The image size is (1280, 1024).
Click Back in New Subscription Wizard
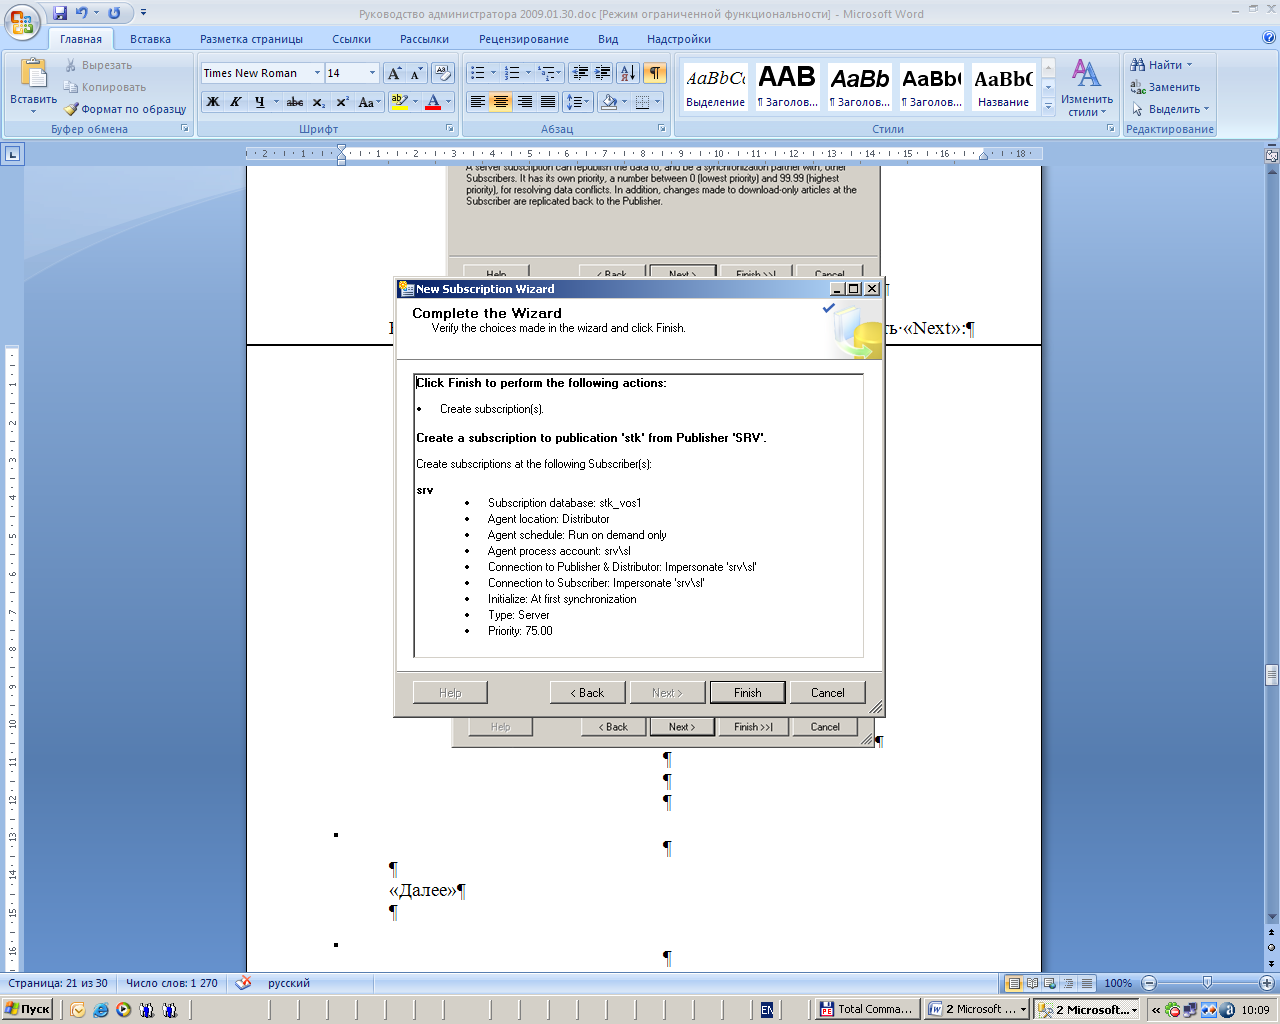[x=588, y=693]
